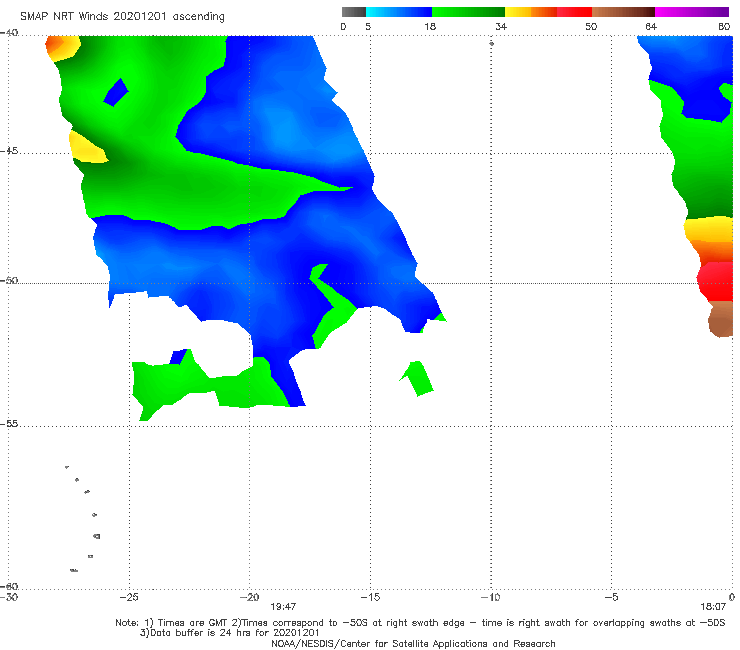Click the red segment of the color bar
Screen dimensions: 740x650
(574, 12)
